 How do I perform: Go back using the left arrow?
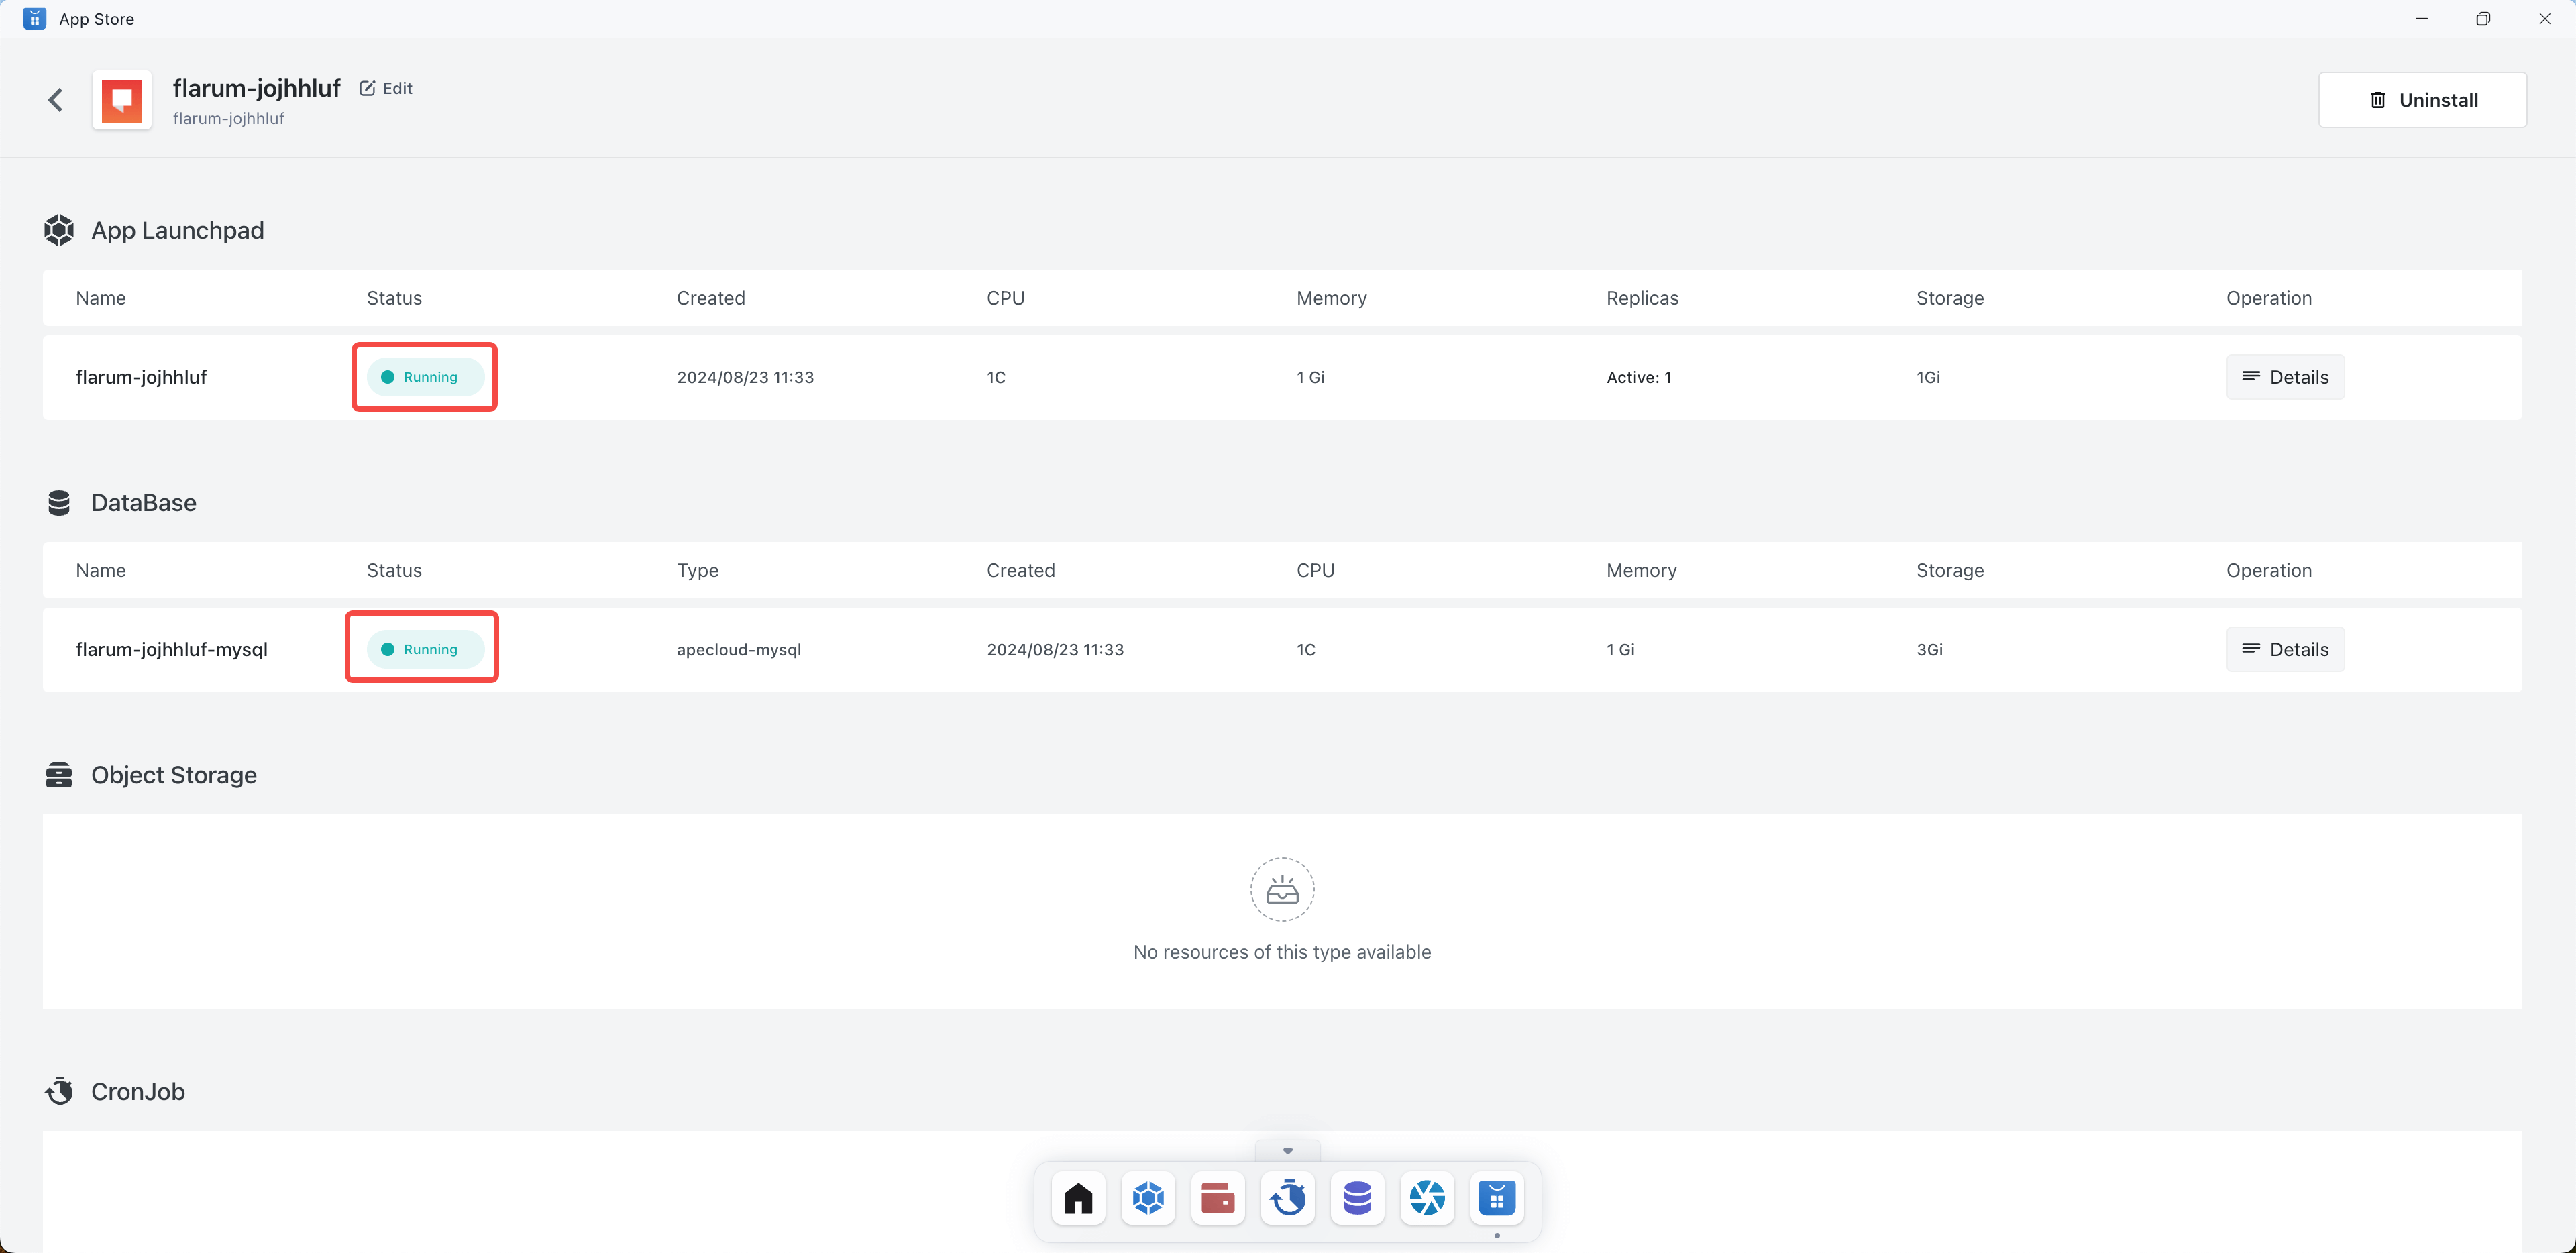tap(56, 100)
